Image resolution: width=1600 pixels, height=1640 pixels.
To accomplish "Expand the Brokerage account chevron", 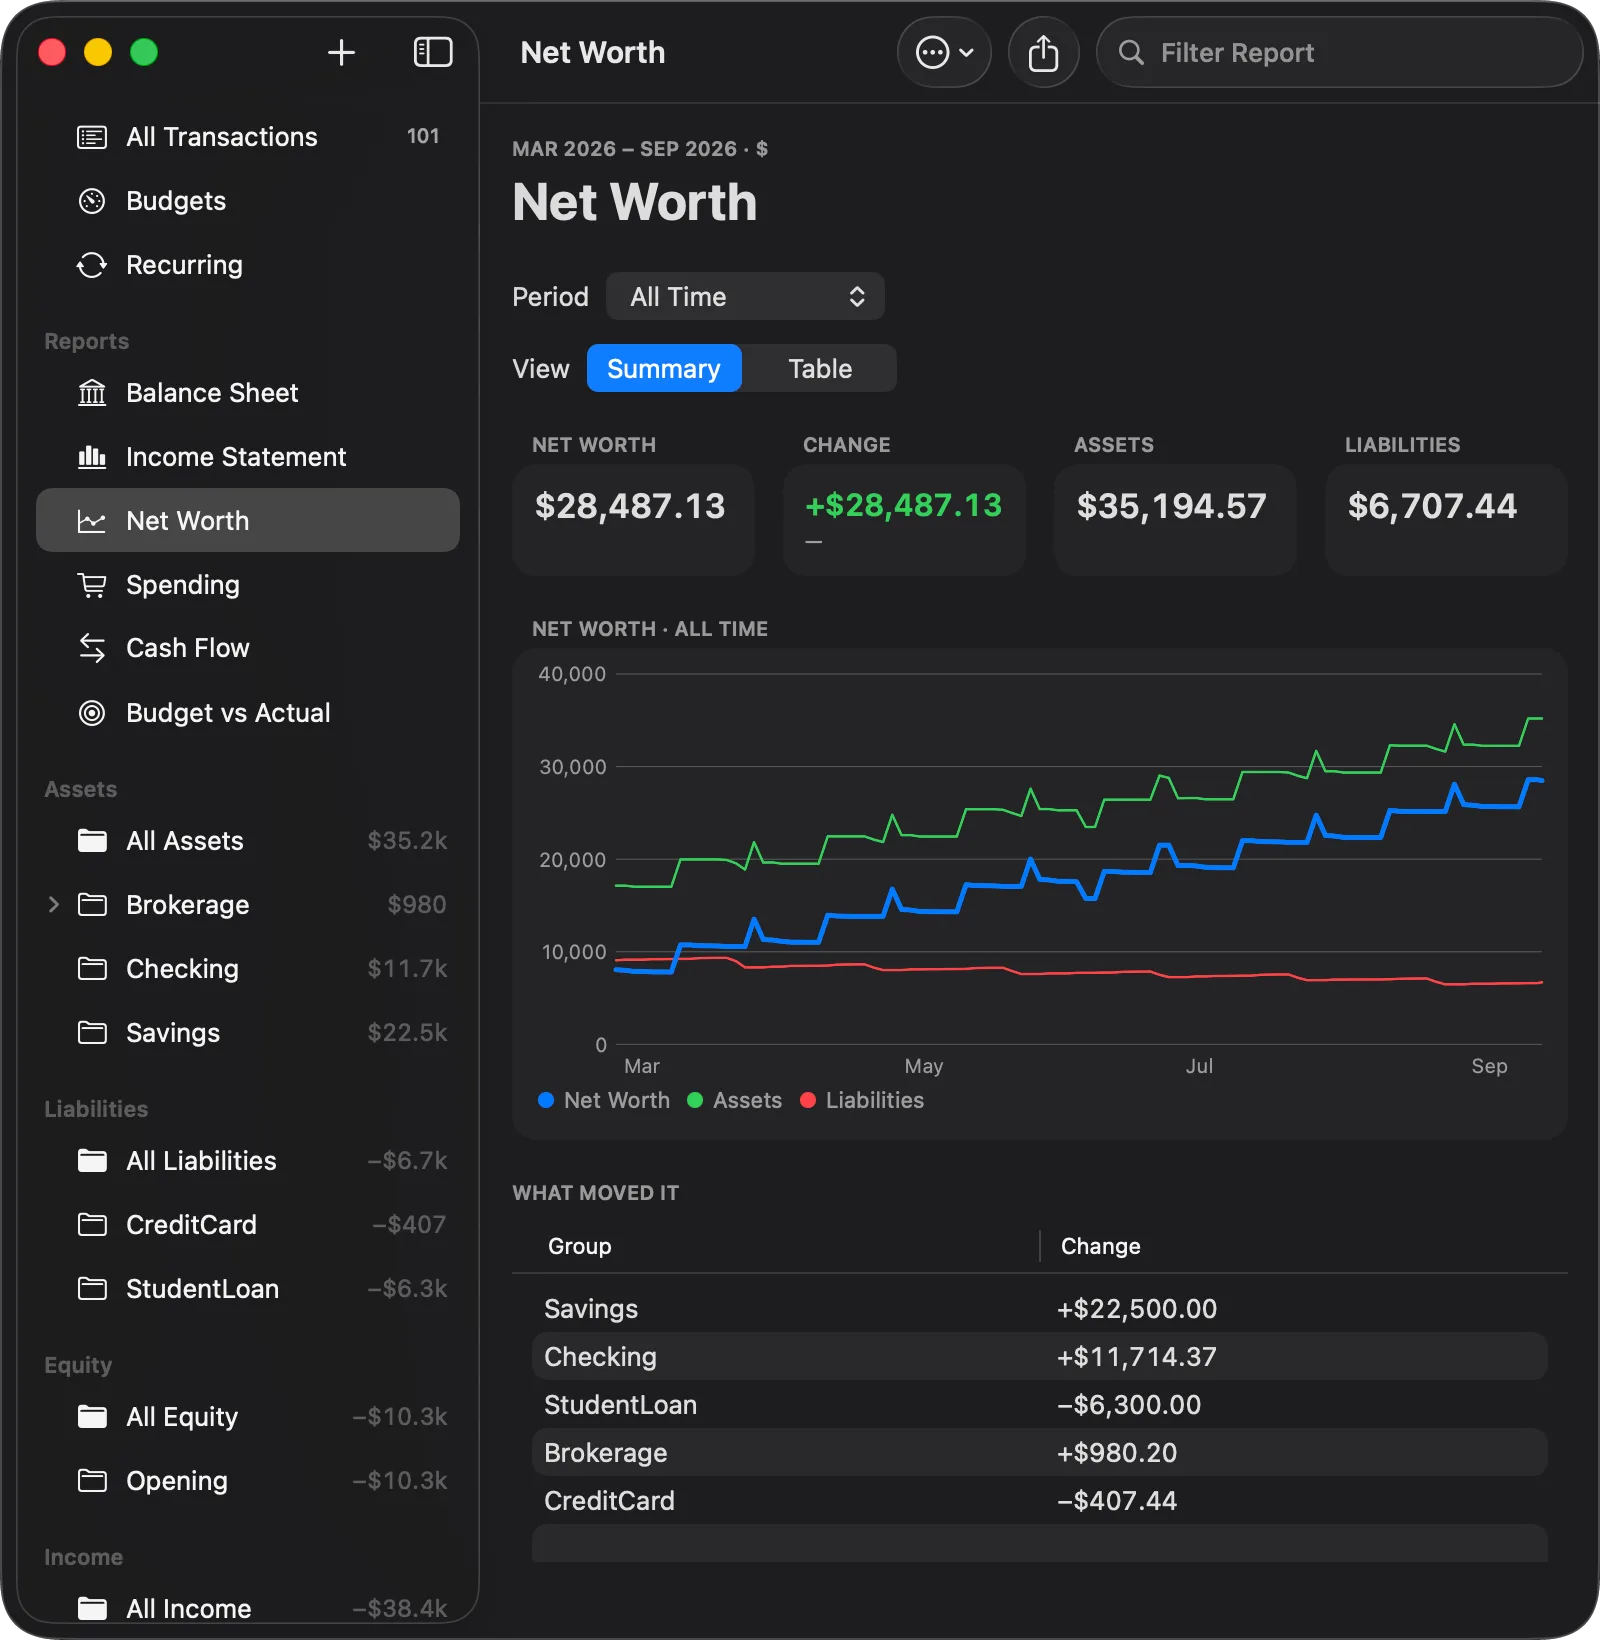I will (x=54, y=905).
